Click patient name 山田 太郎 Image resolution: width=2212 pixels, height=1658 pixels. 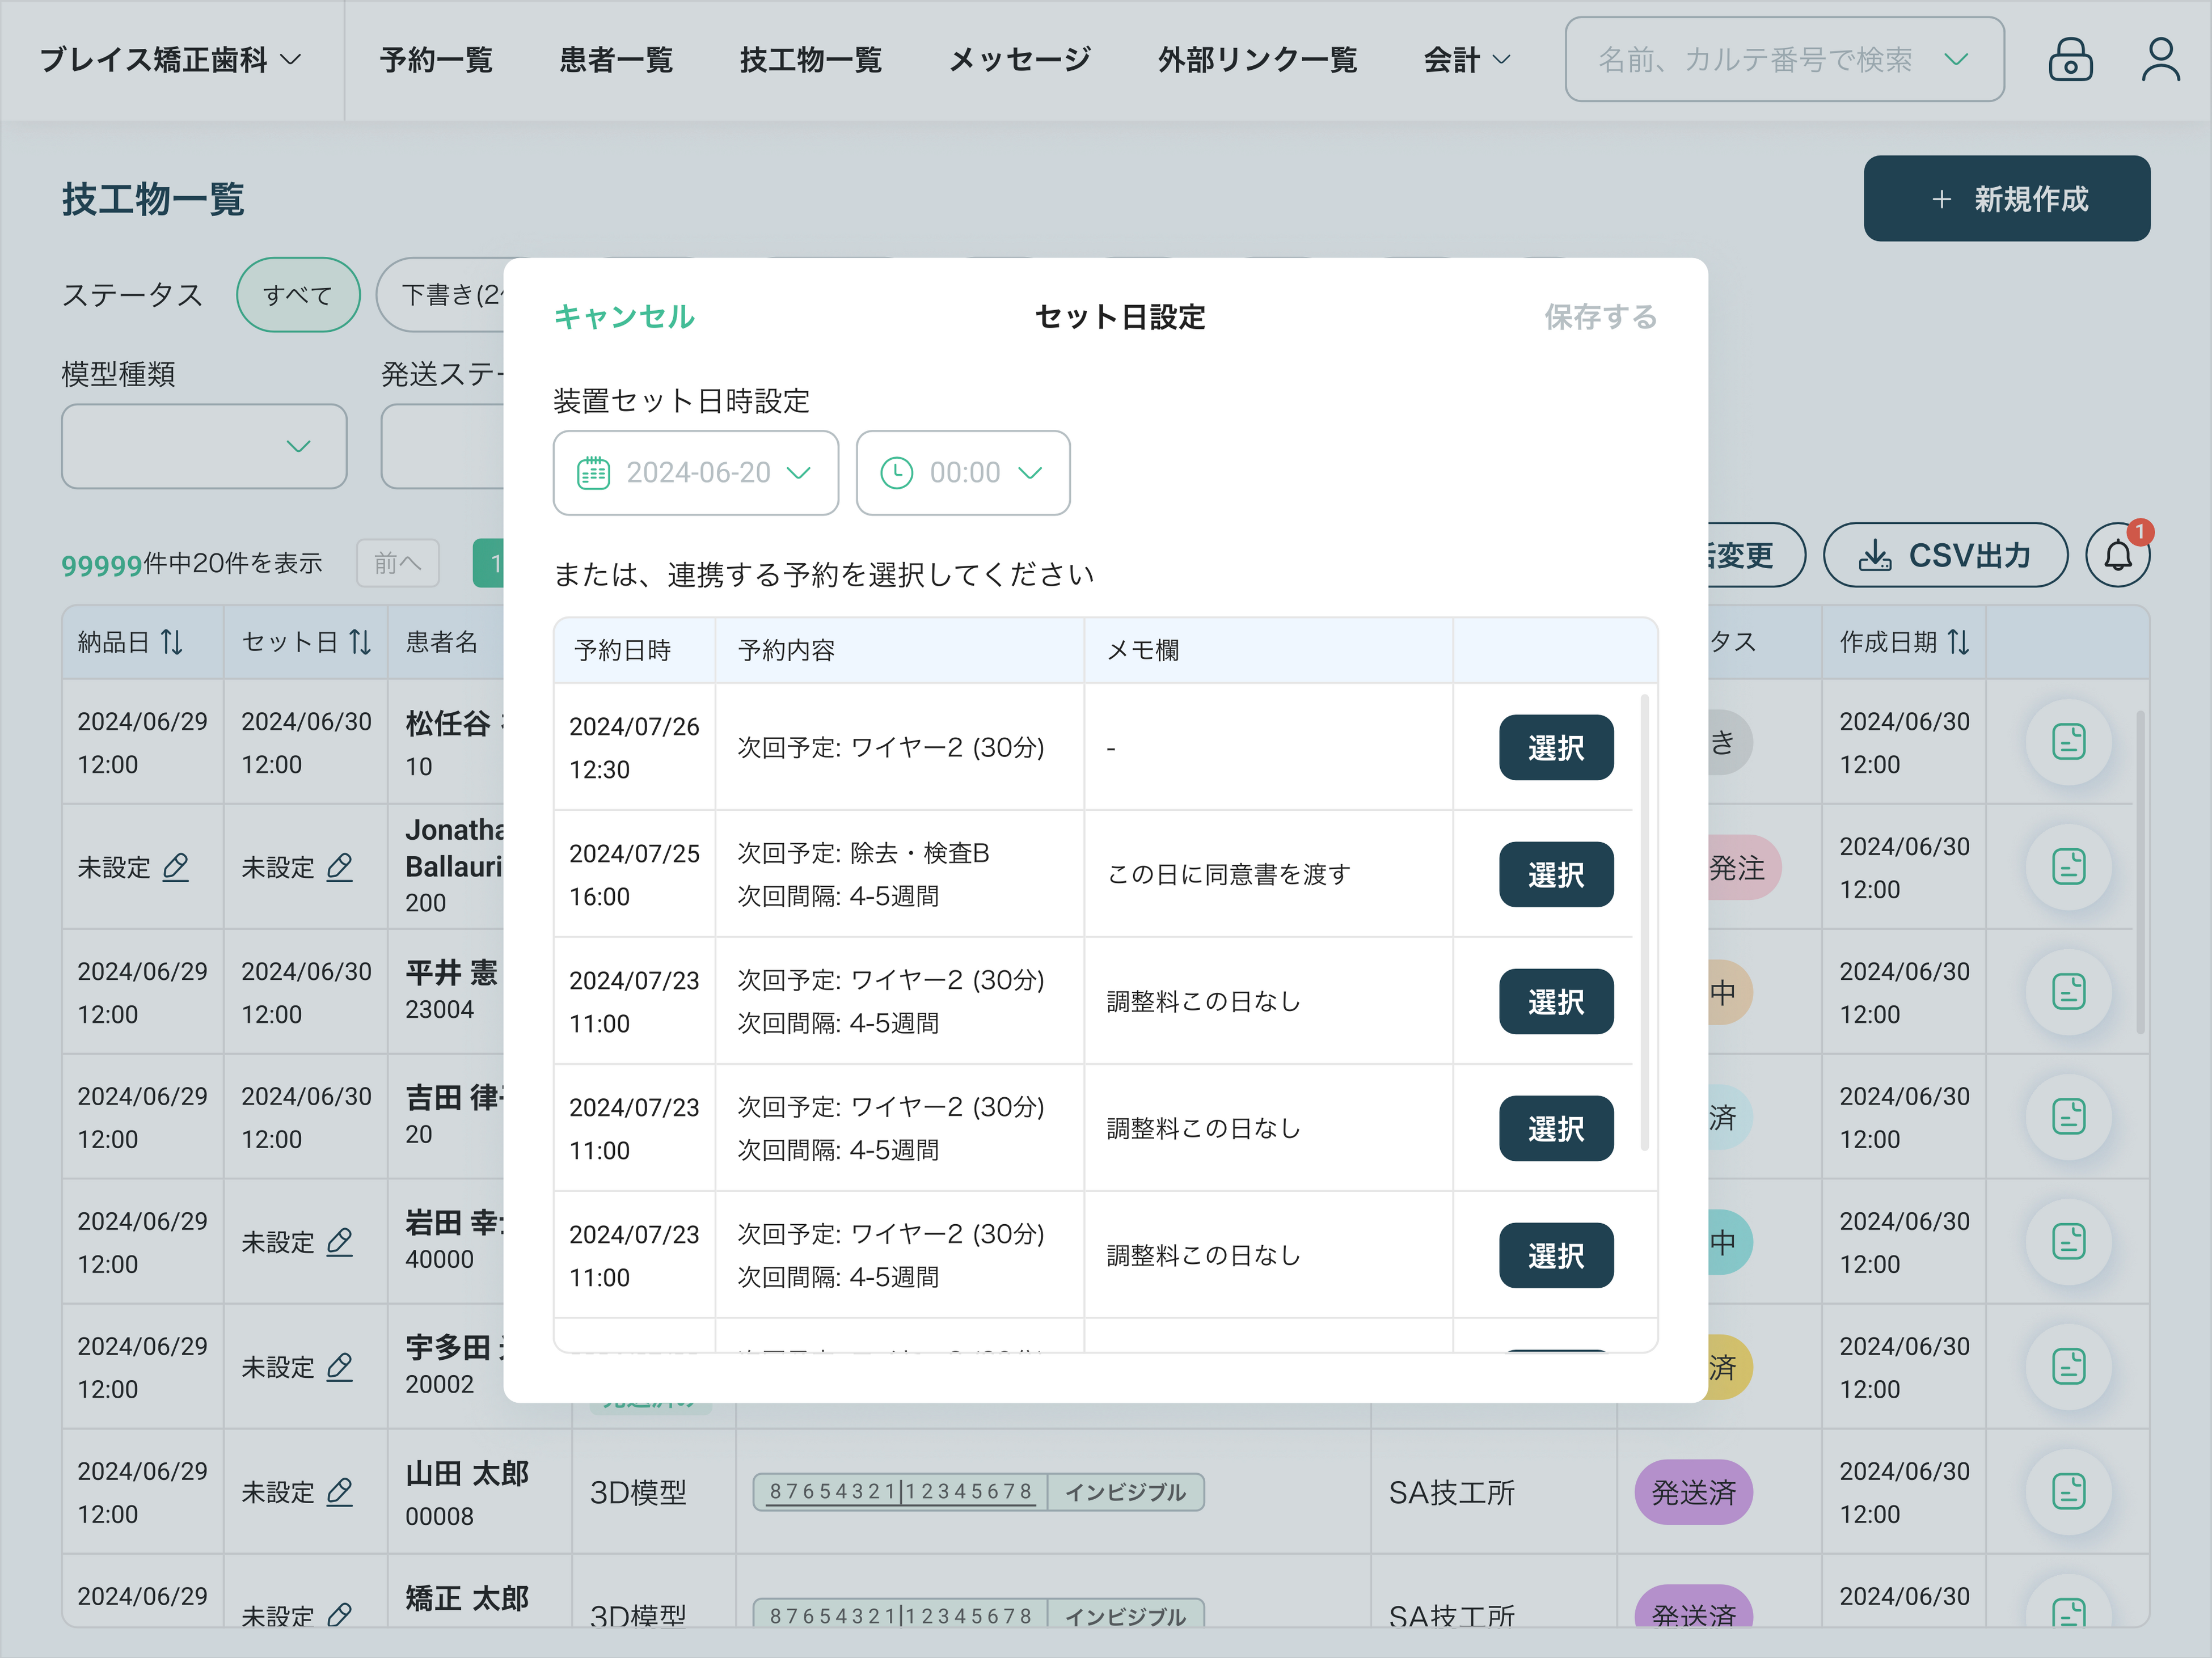(467, 1473)
